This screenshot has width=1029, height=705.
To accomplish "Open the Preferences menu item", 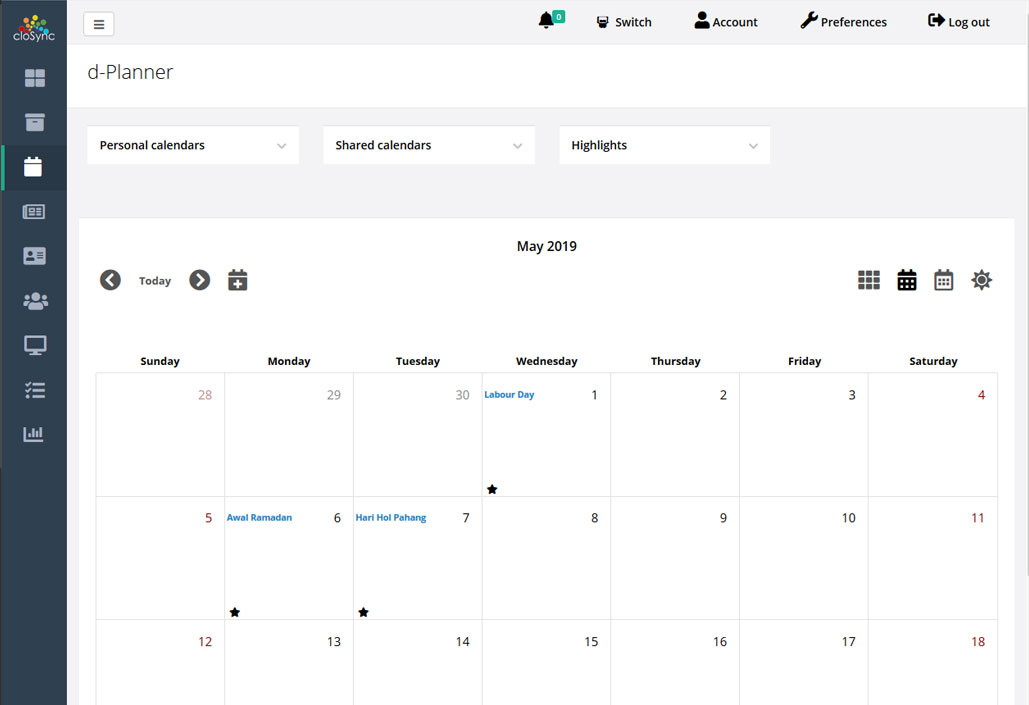I will 843,22.
